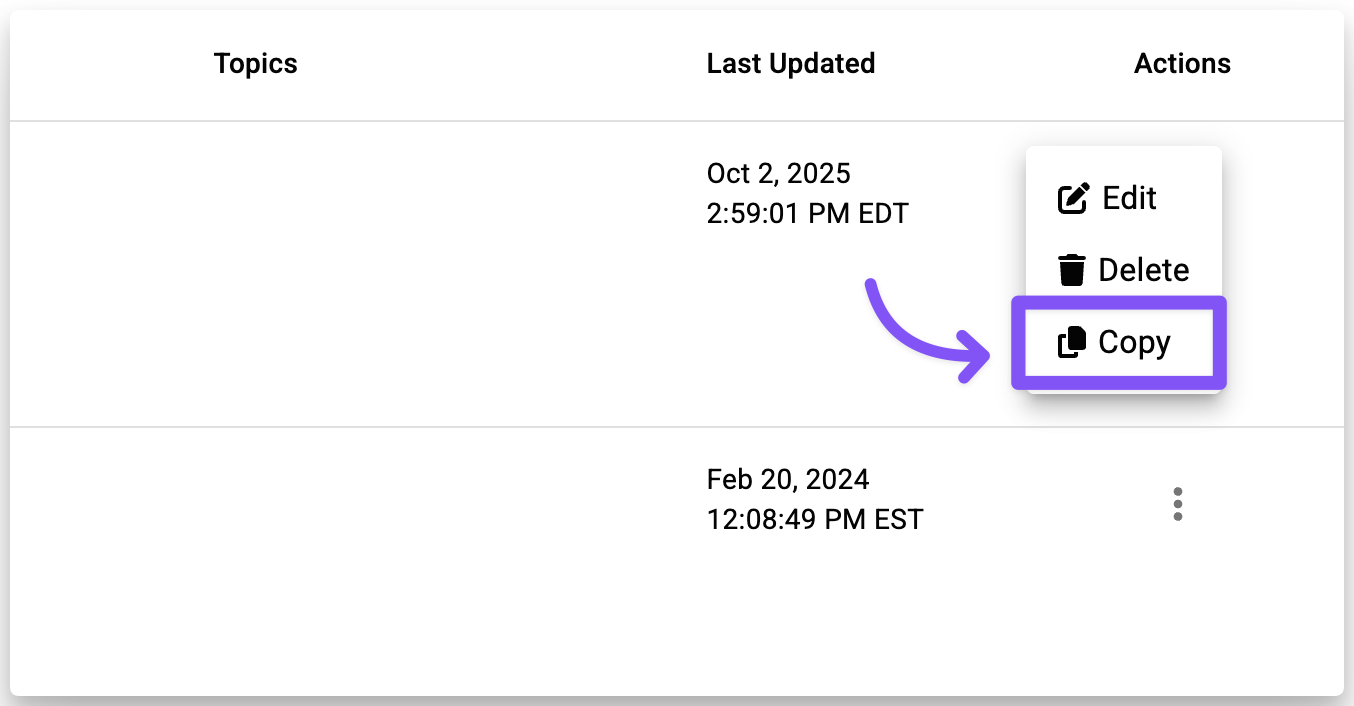Select the Edit text in actions menu
This screenshot has width=1354, height=706.
click(1129, 198)
